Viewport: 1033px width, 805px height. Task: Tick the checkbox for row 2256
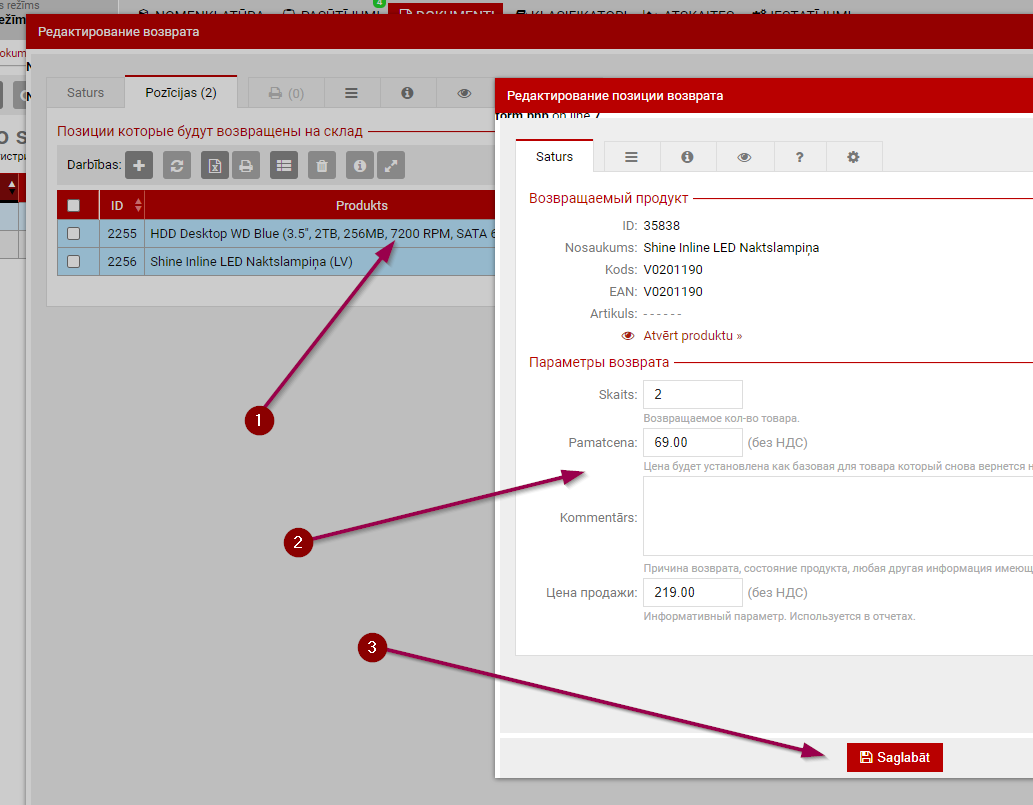pos(73,261)
